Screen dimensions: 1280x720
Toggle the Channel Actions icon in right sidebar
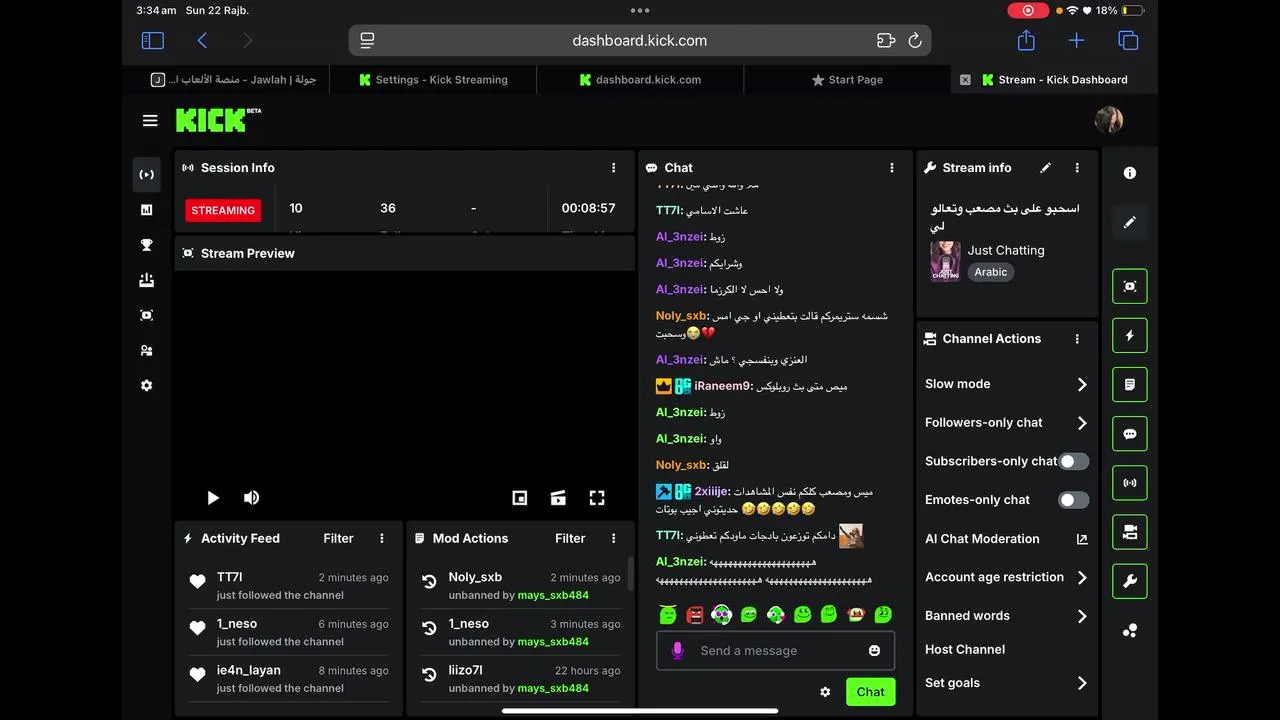(x=1130, y=532)
